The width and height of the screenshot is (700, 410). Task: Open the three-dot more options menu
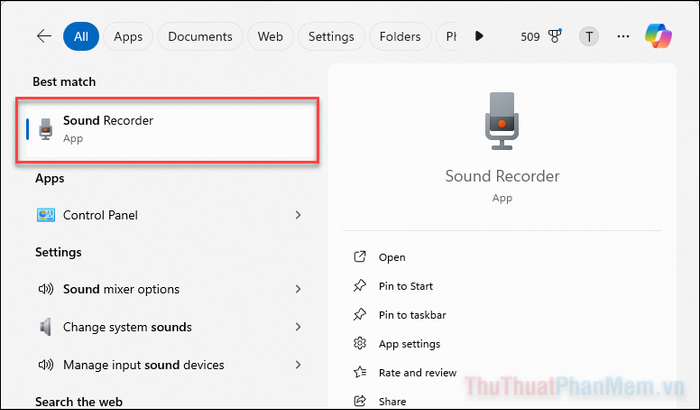coord(623,37)
